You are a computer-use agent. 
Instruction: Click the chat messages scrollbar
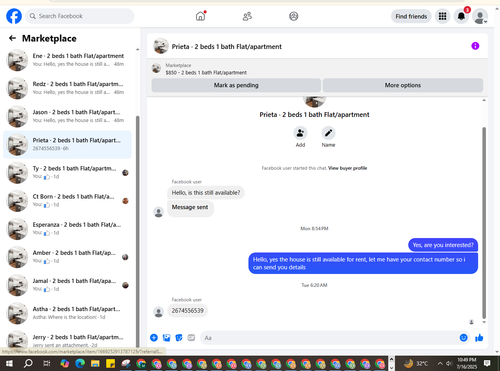tap(484, 223)
